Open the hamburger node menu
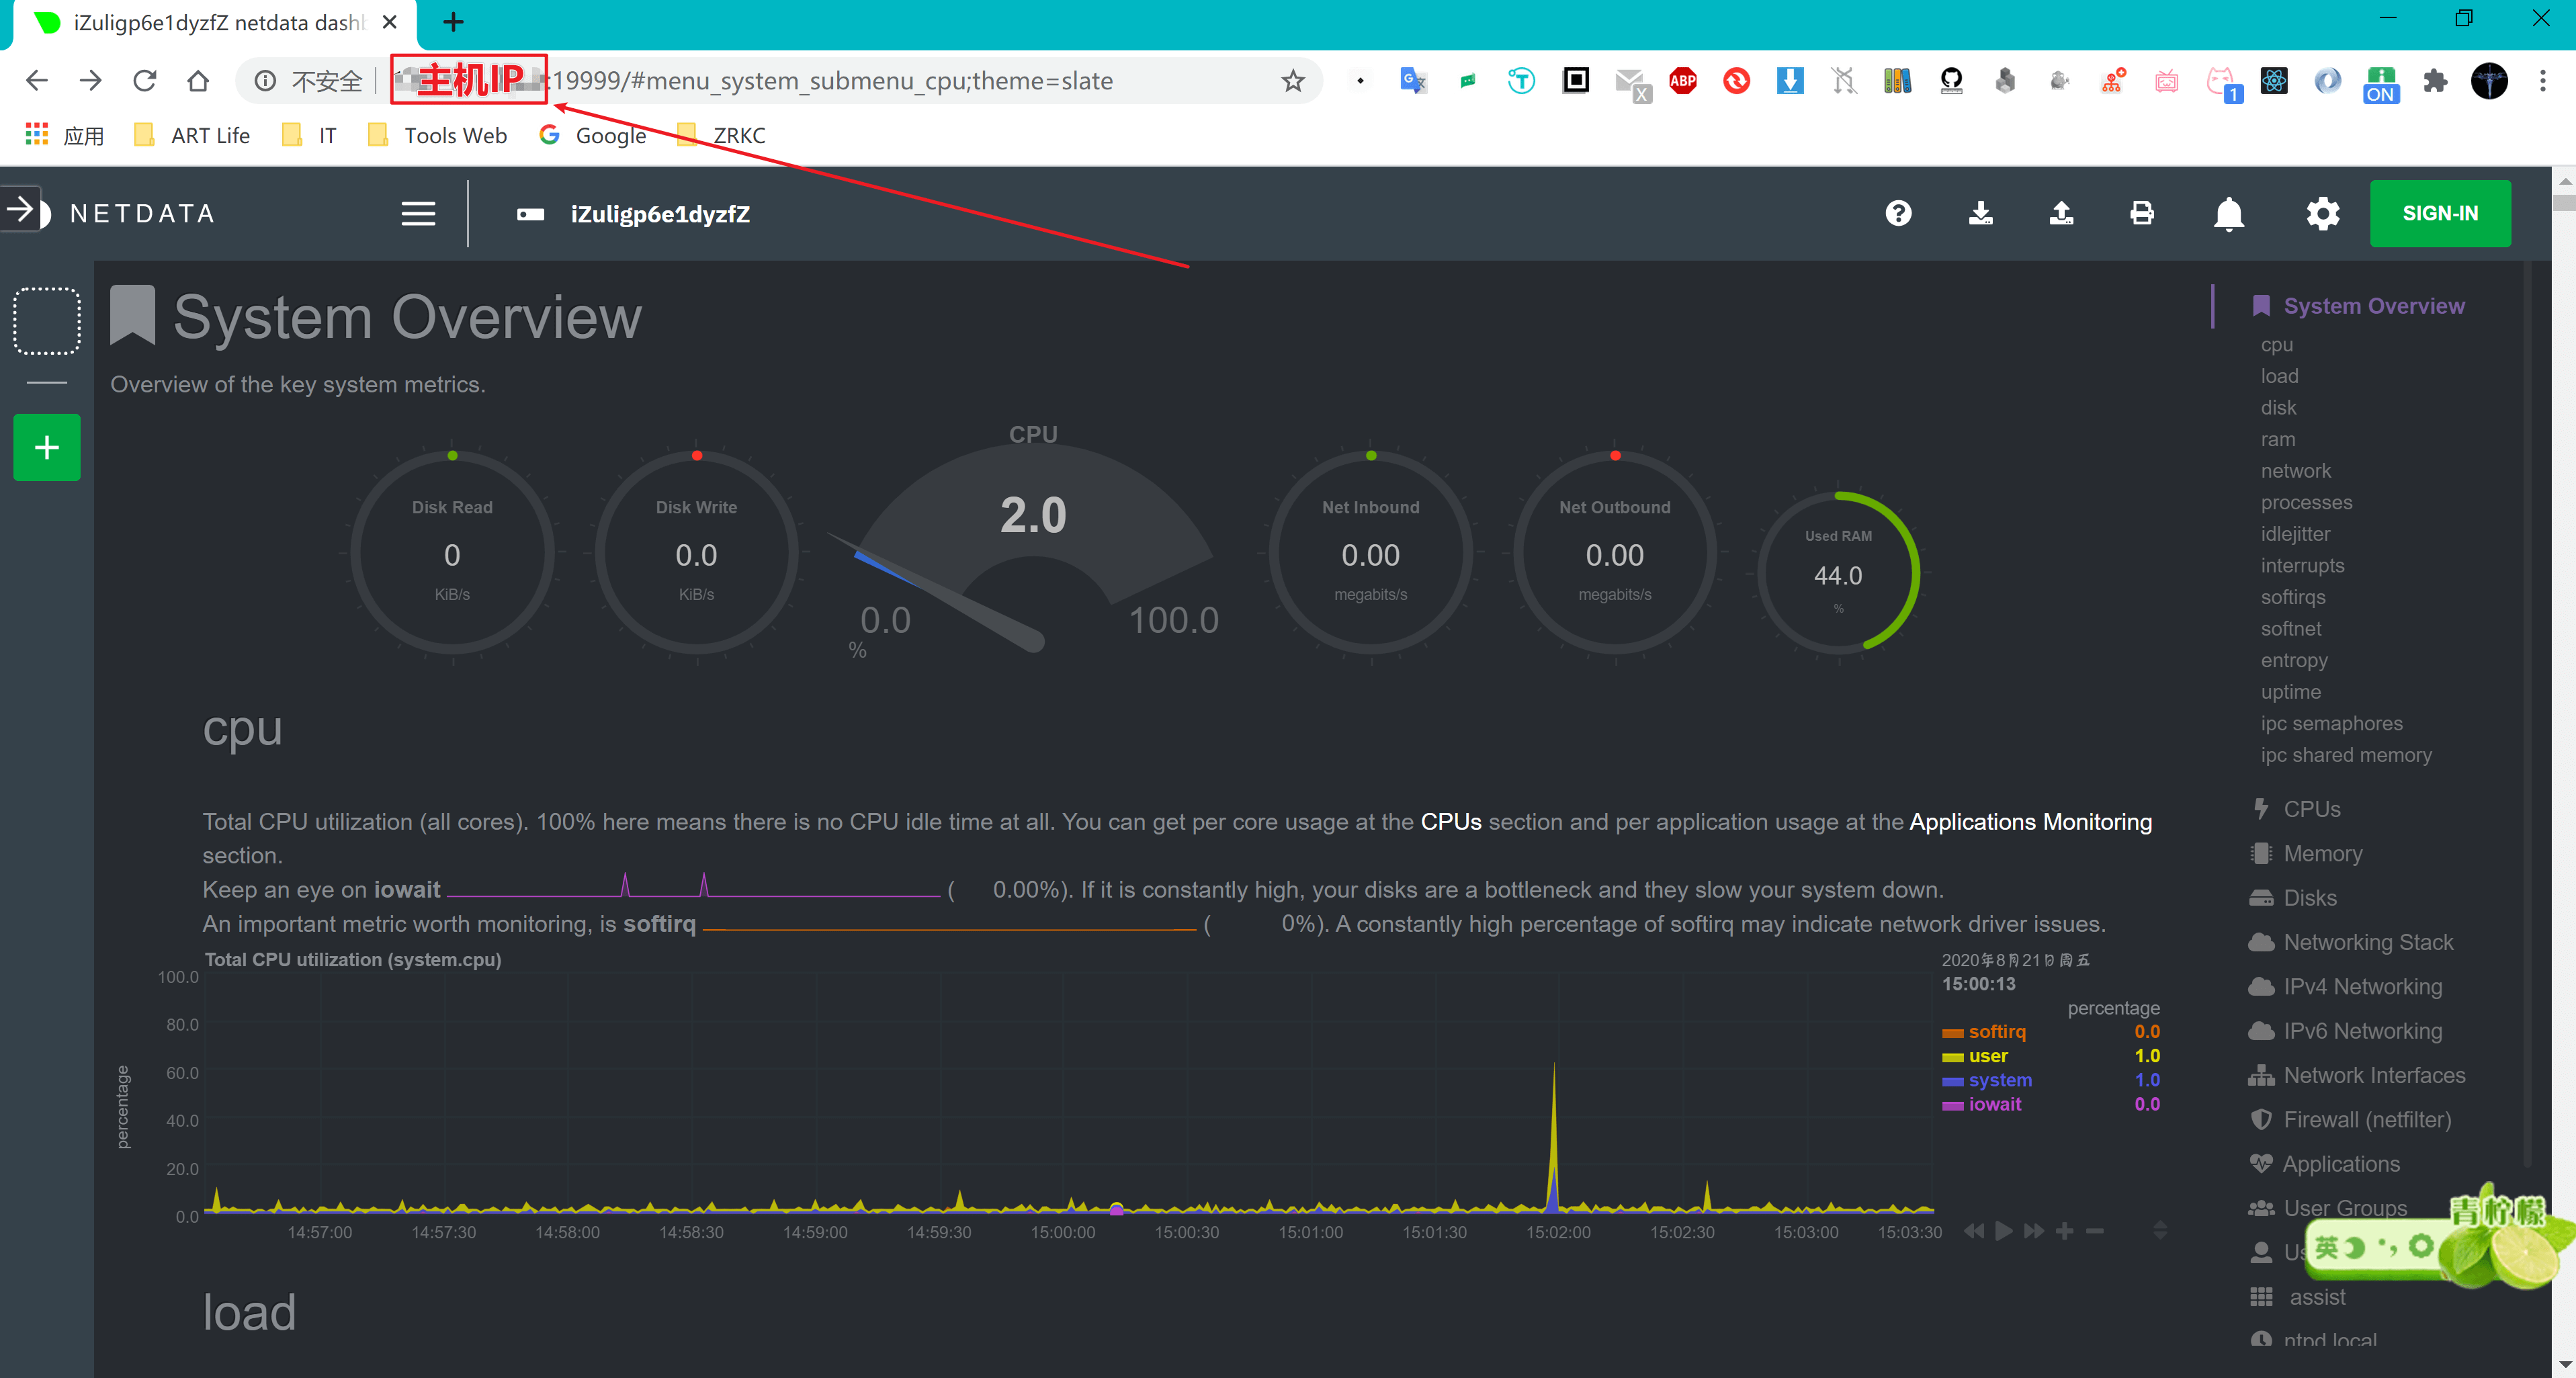The image size is (2576, 1378). pyautogui.click(x=418, y=213)
